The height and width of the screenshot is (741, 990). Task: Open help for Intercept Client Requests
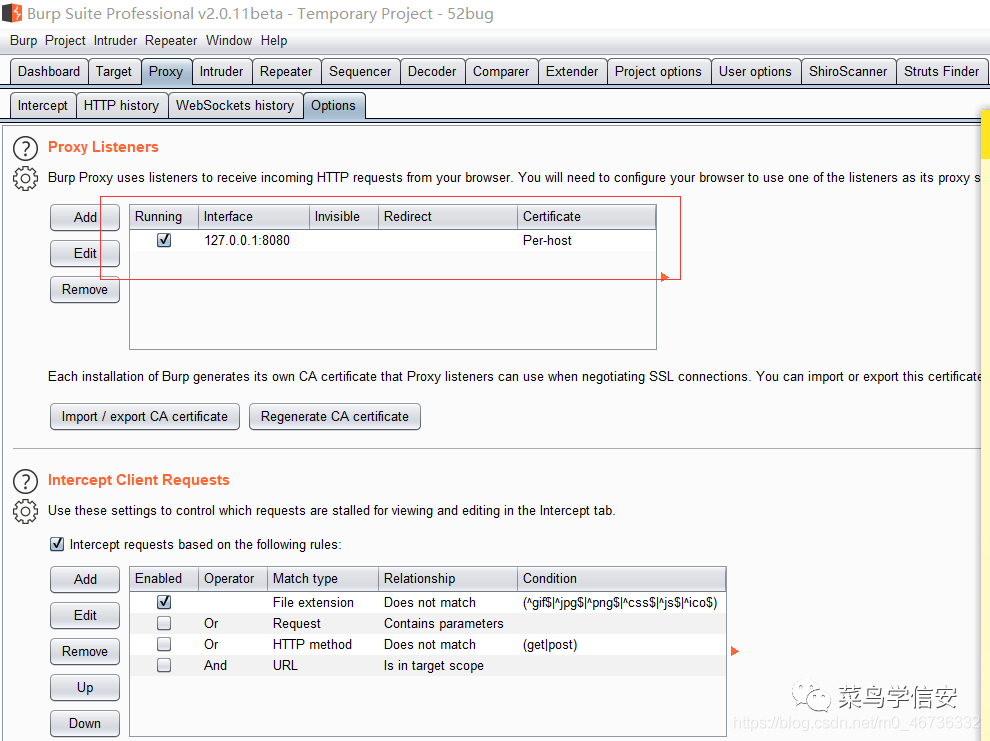click(25, 481)
